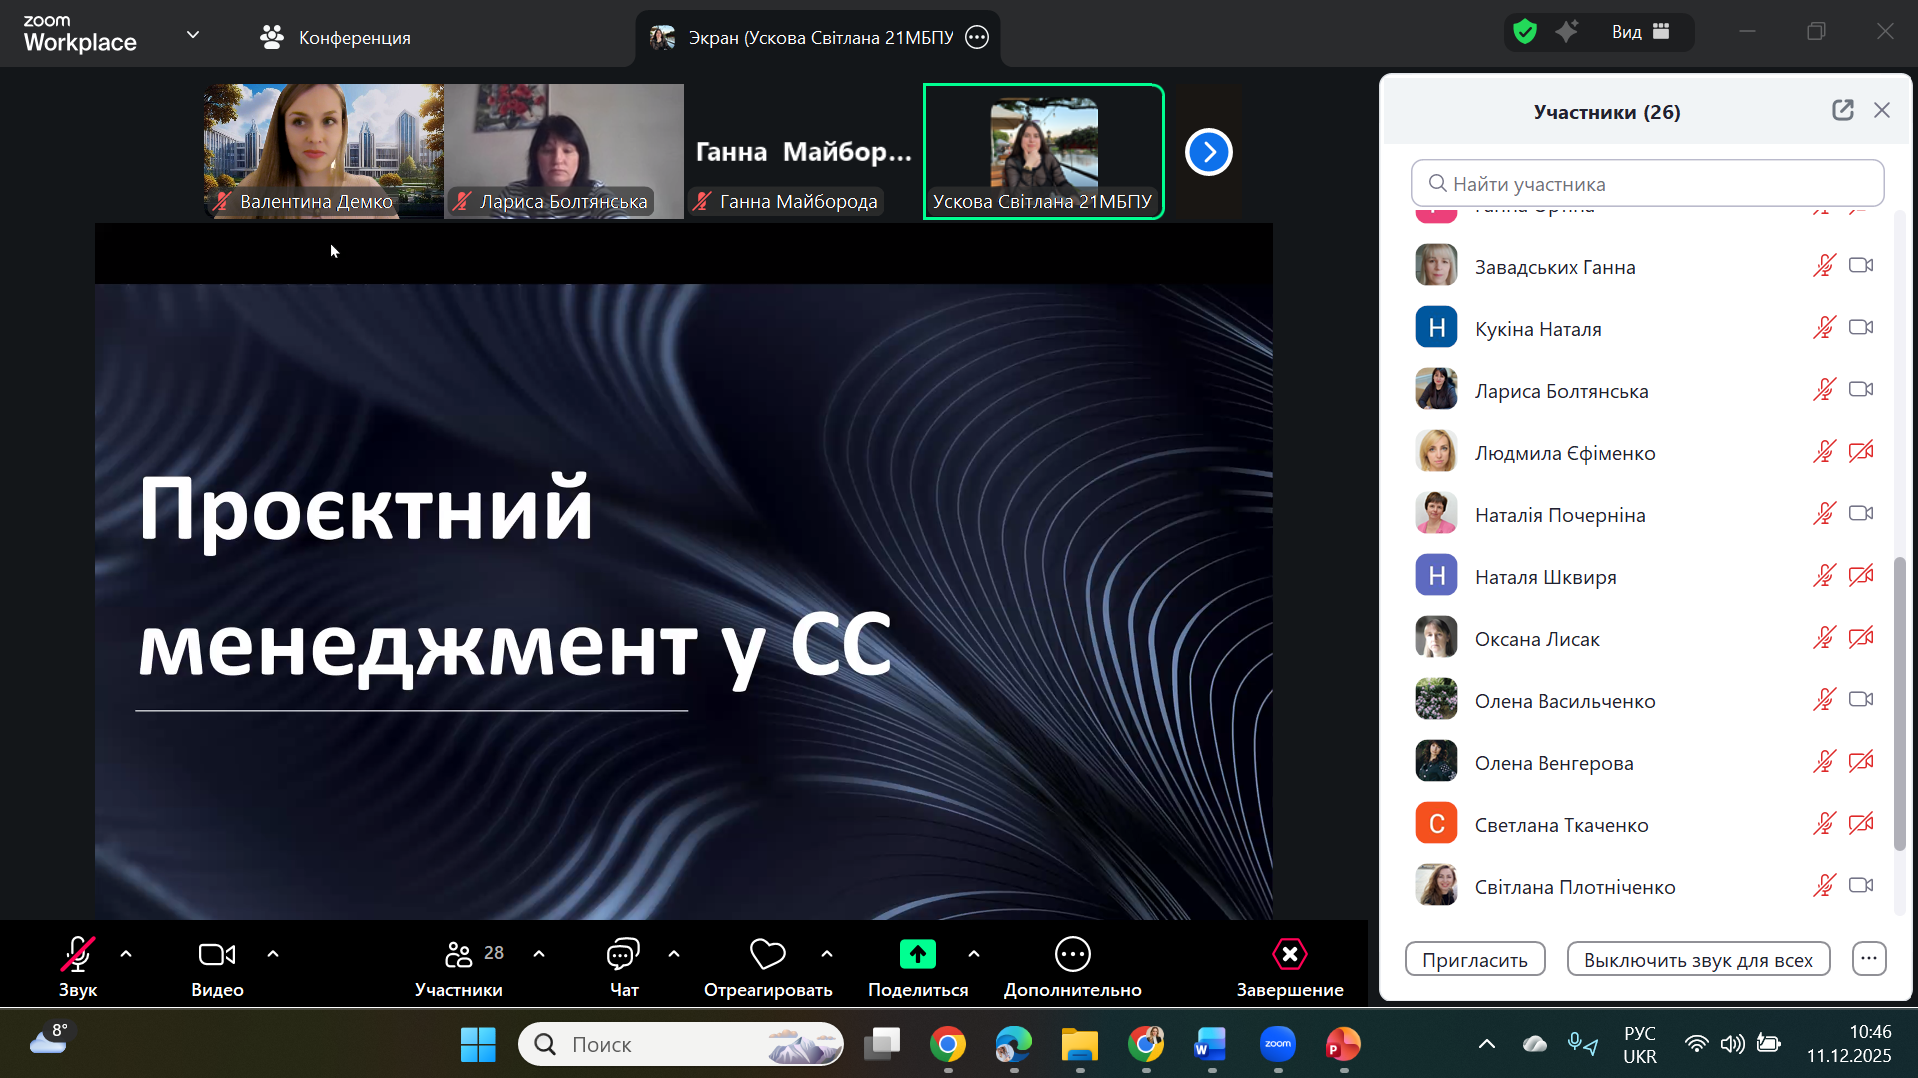The width and height of the screenshot is (1918, 1078).
Task: Open the AI Companion sparkle icon
Action: pos(1567,32)
